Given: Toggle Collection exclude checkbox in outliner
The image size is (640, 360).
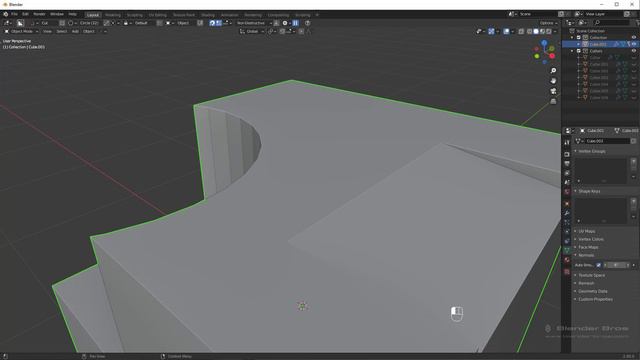Looking at the screenshot, I should [578, 38].
